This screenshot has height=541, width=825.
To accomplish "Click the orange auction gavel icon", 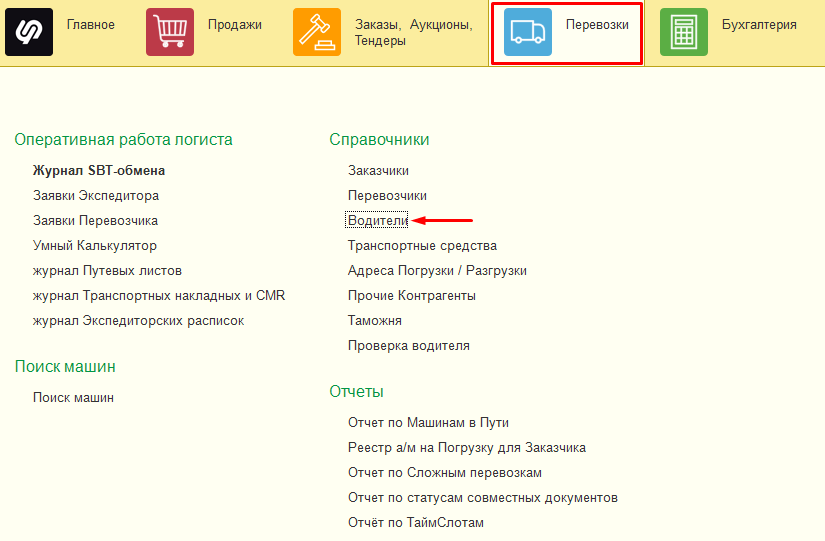I will [317, 32].
